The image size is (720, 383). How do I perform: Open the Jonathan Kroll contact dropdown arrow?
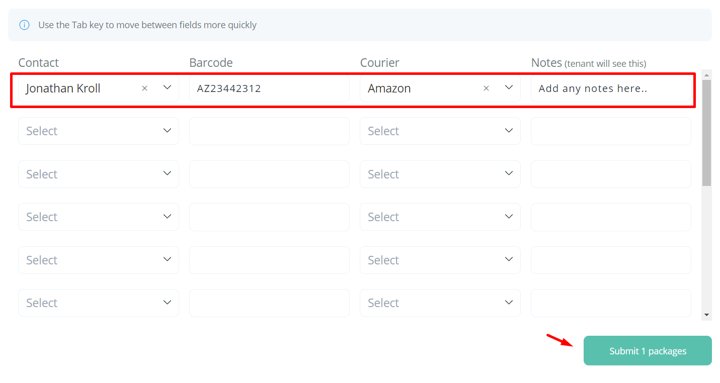coord(167,87)
